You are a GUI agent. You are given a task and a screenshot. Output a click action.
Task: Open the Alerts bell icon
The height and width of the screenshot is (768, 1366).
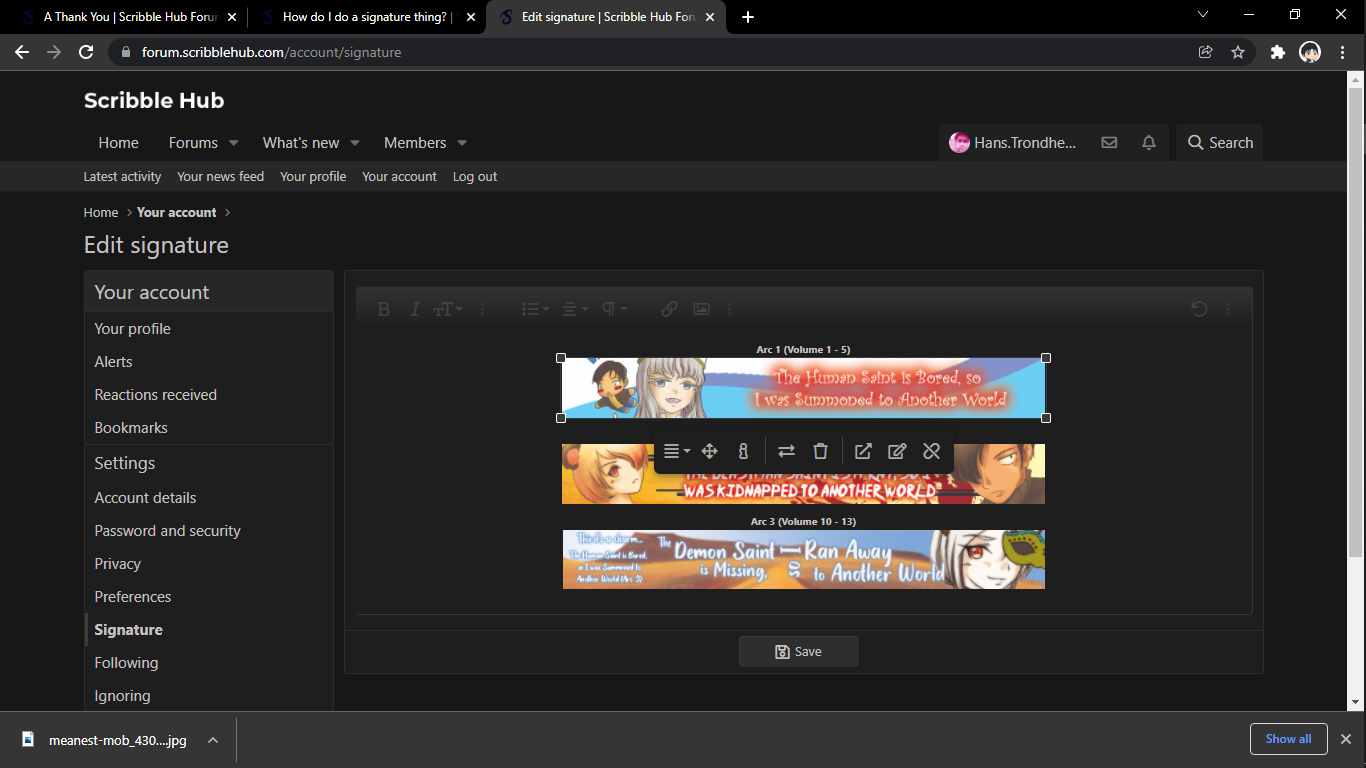tap(1149, 143)
